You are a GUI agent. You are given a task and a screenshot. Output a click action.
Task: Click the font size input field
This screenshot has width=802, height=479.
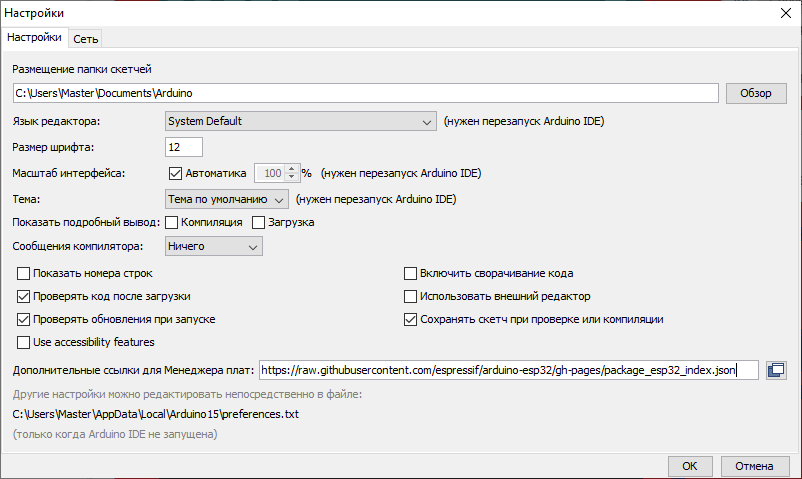click(x=184, y=147)
